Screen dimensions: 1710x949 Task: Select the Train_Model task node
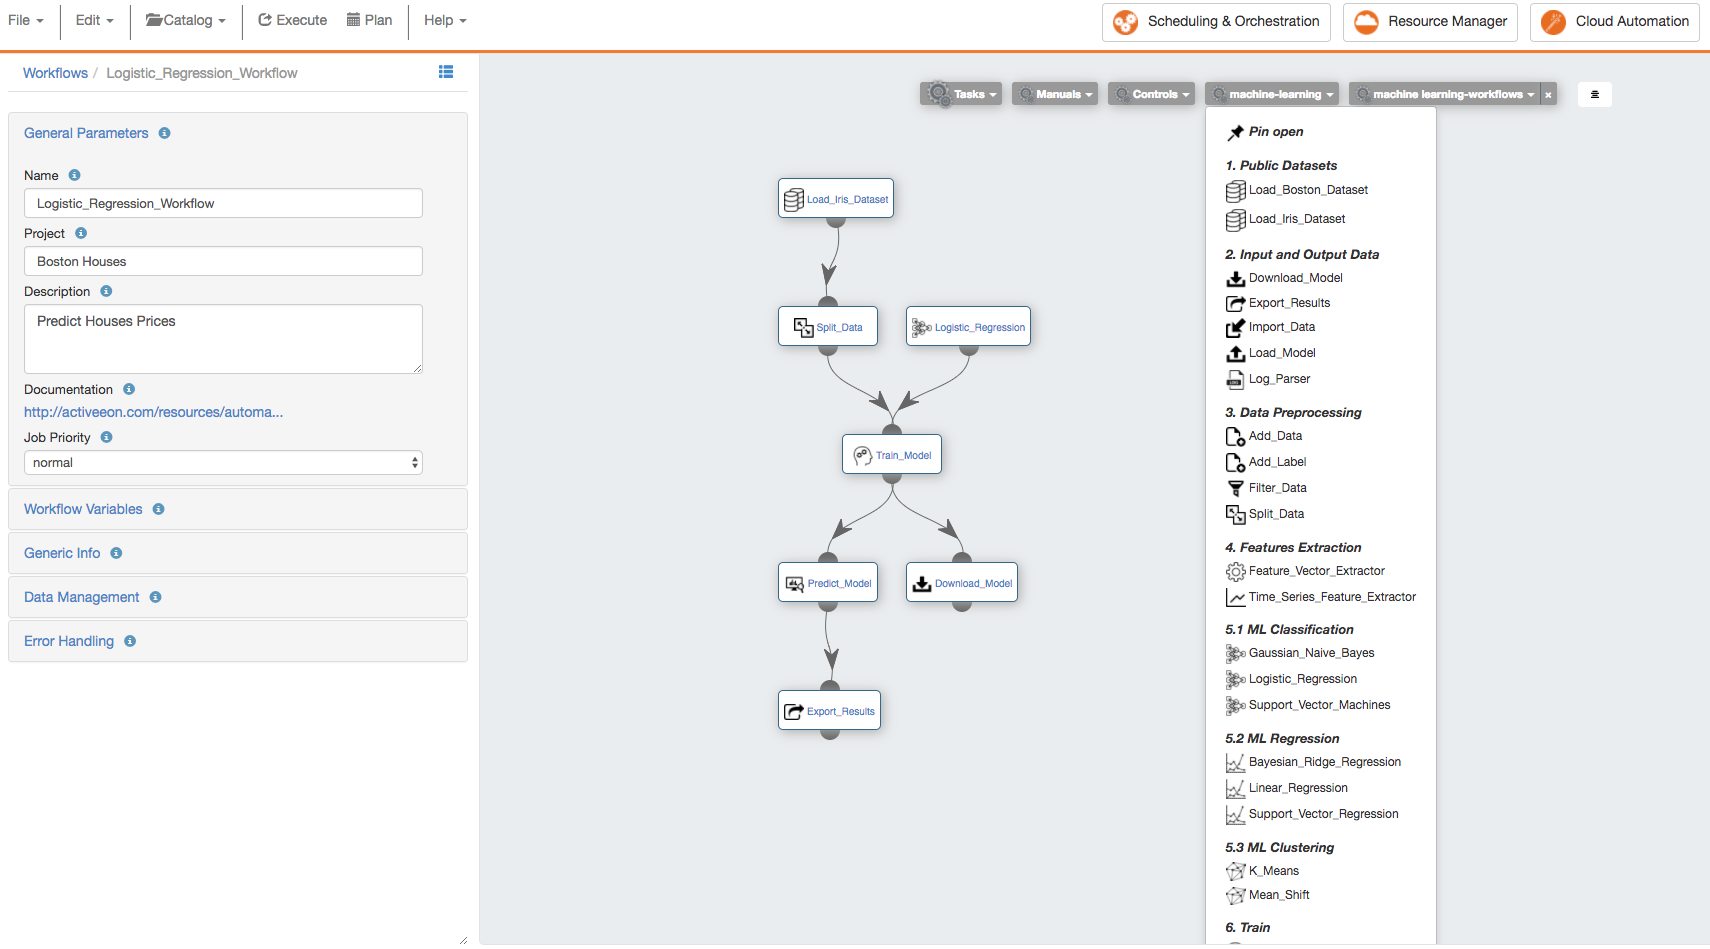point(892,454)
